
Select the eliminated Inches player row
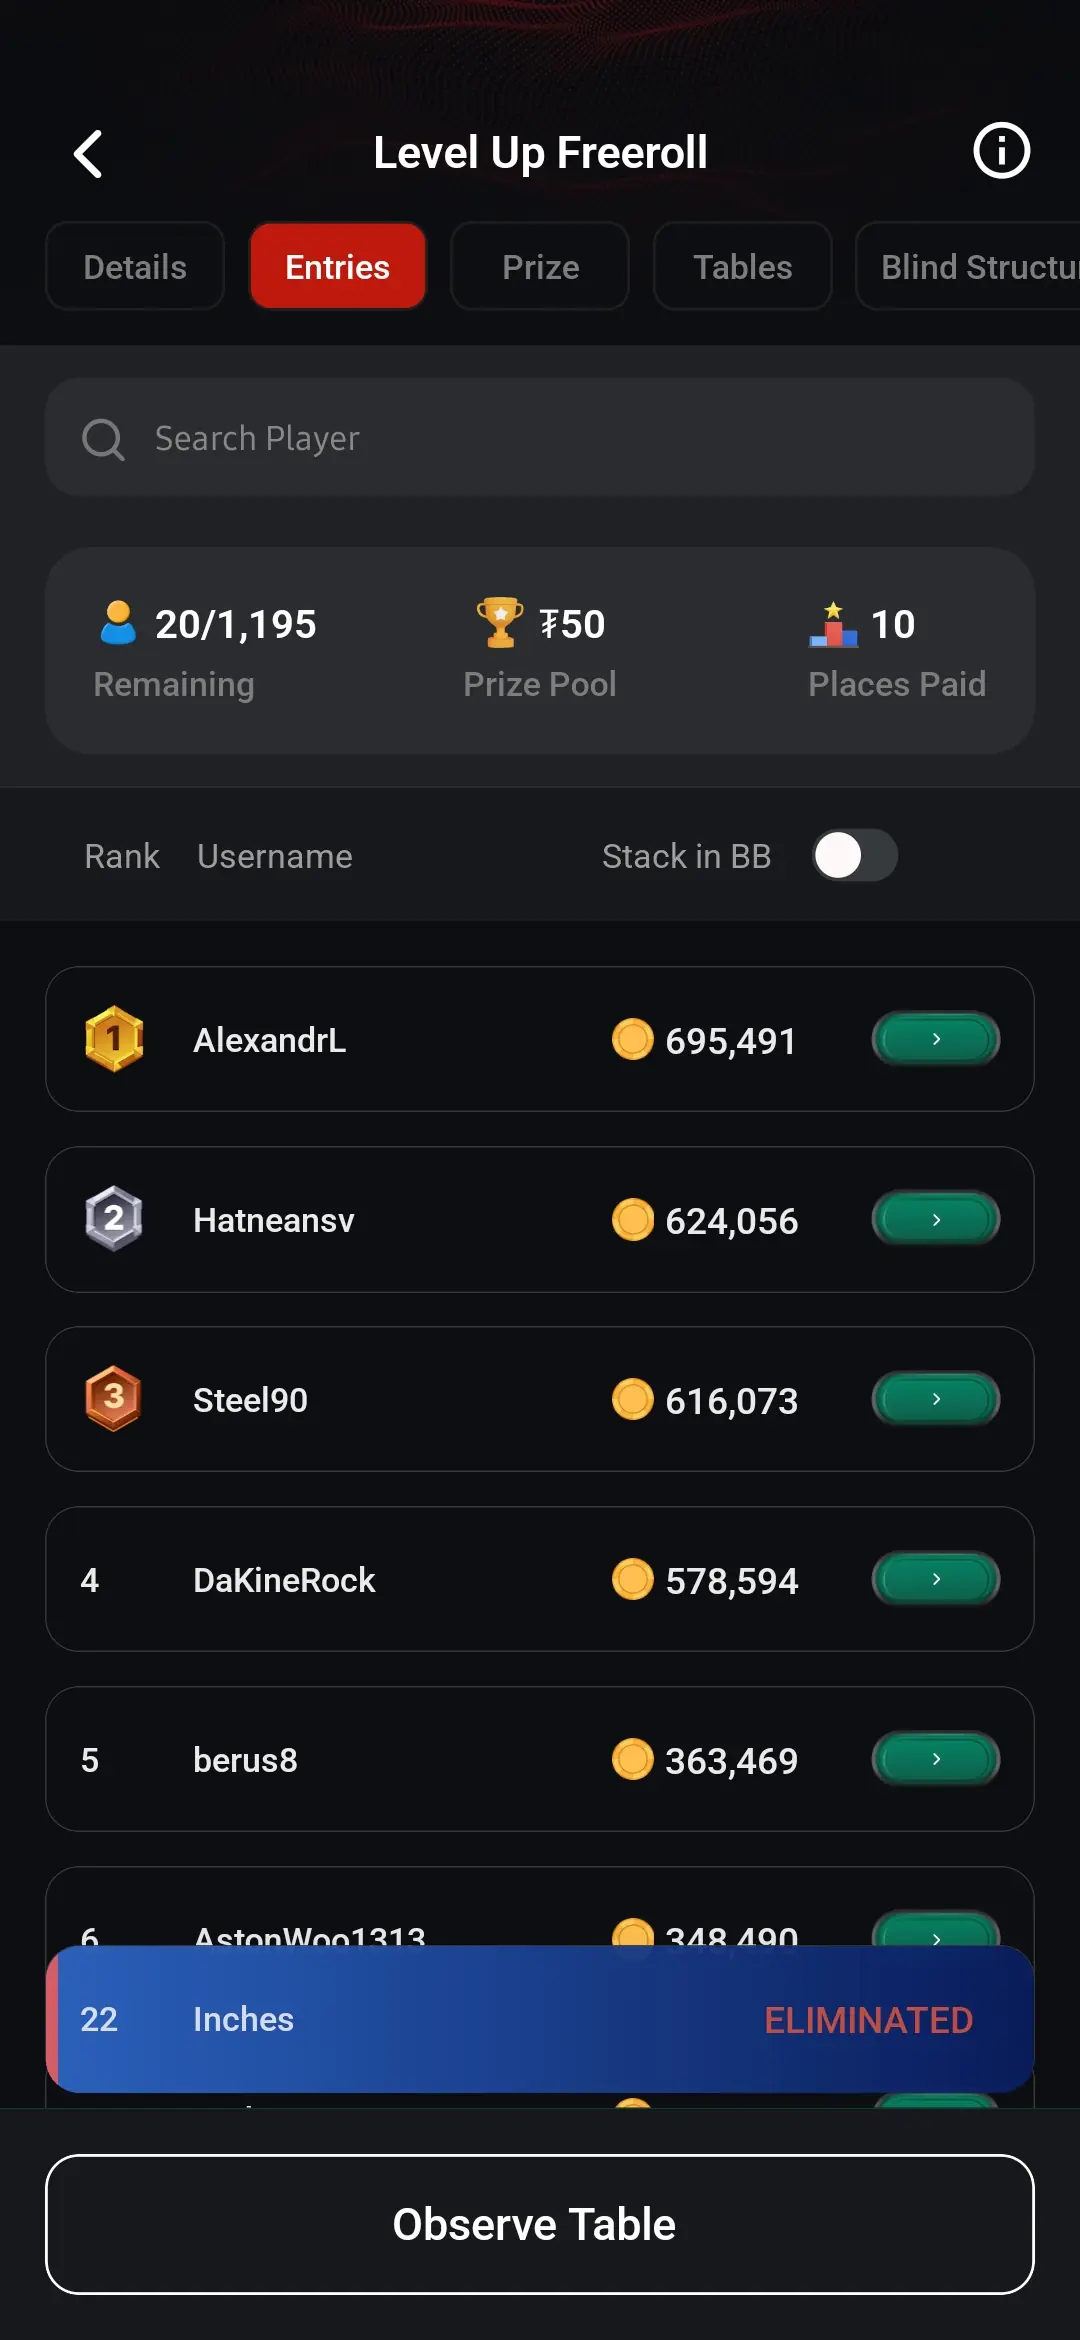[x=540, y=2019]
